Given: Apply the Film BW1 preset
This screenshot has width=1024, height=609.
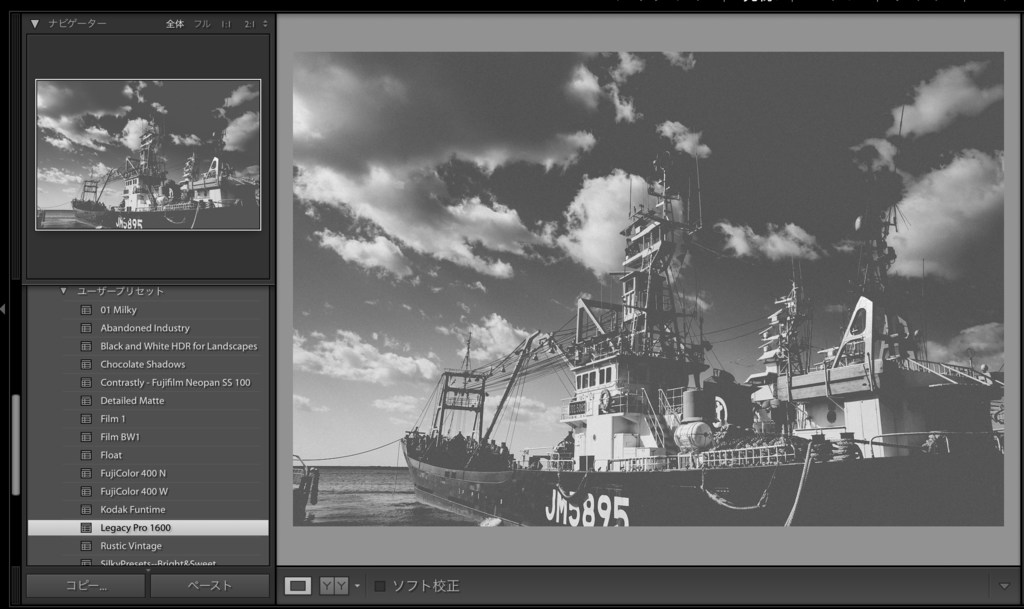Looking at the screenshot, I should tap(120, 437).
